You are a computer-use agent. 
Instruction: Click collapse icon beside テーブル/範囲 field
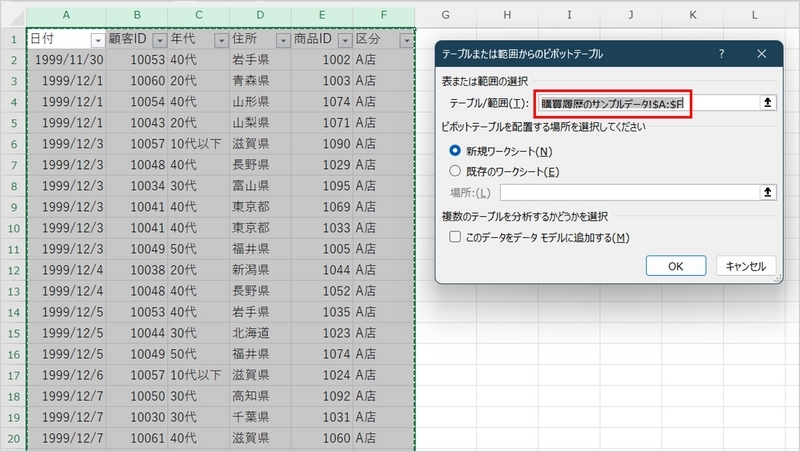point(768,102)
